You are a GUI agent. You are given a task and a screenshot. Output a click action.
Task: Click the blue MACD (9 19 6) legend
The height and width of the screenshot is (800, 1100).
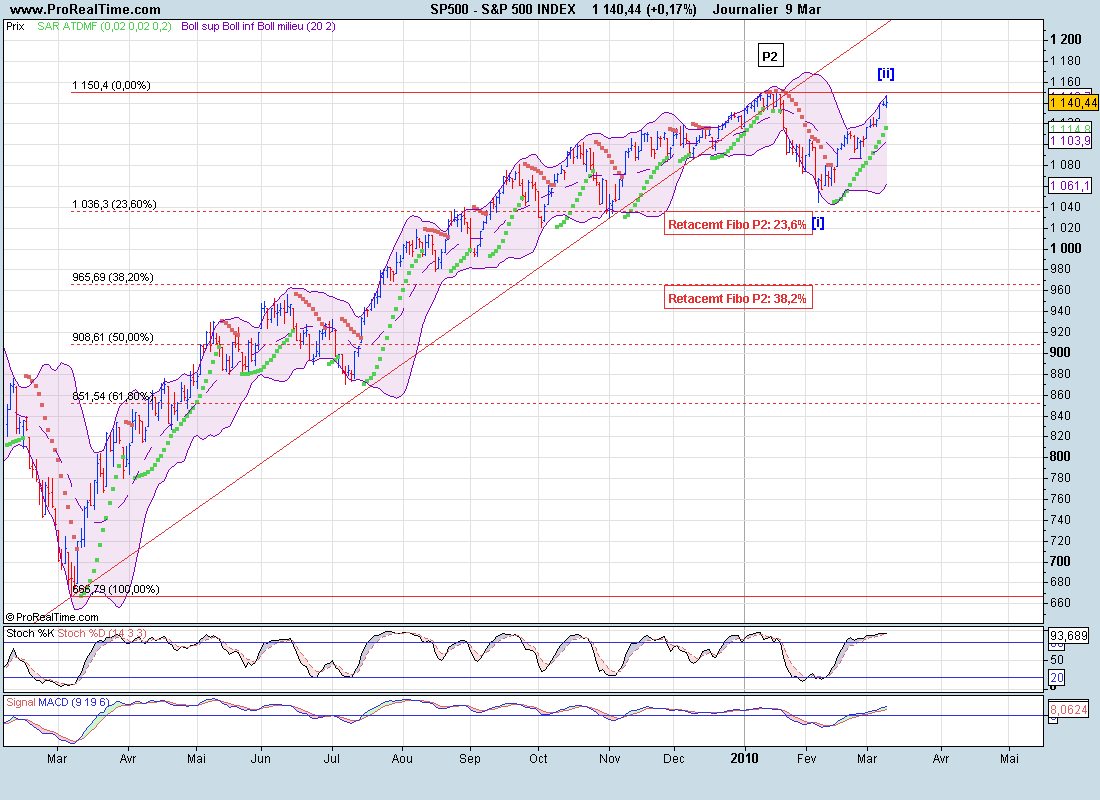point(74,702)
